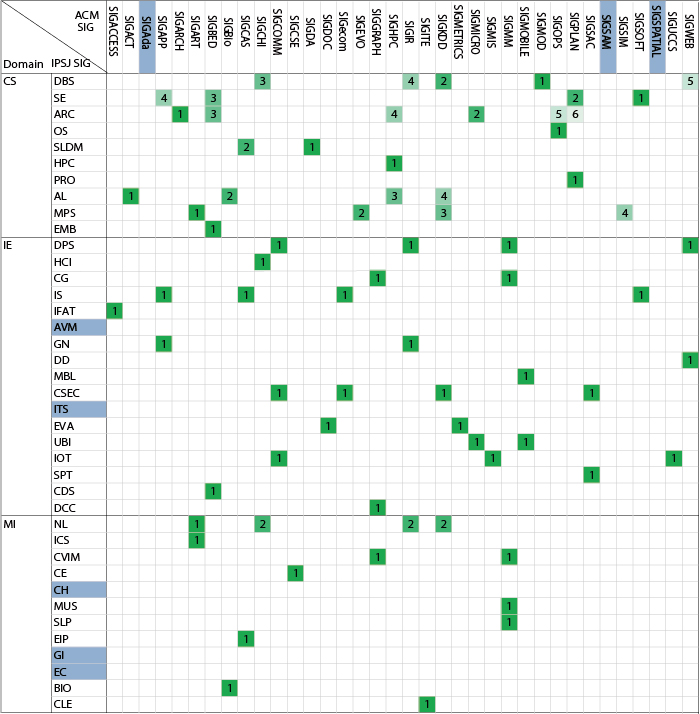Viewport: 700px width, 714px height.
Task: Select the '1' cell at OS and SIGOPS
Action: pos(558,131)
